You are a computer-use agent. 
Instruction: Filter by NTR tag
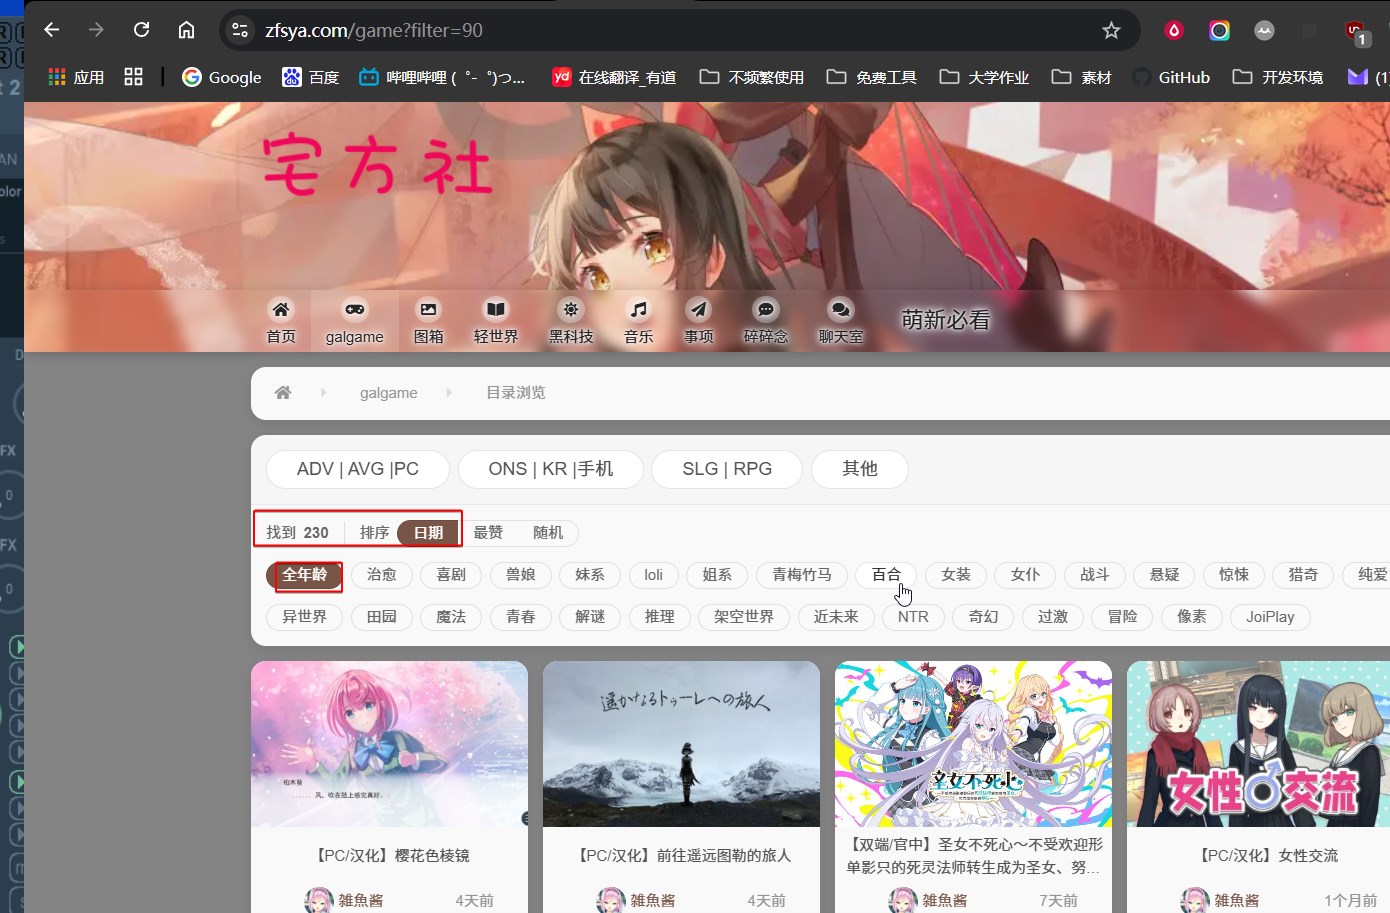click(x=913, y=617)
